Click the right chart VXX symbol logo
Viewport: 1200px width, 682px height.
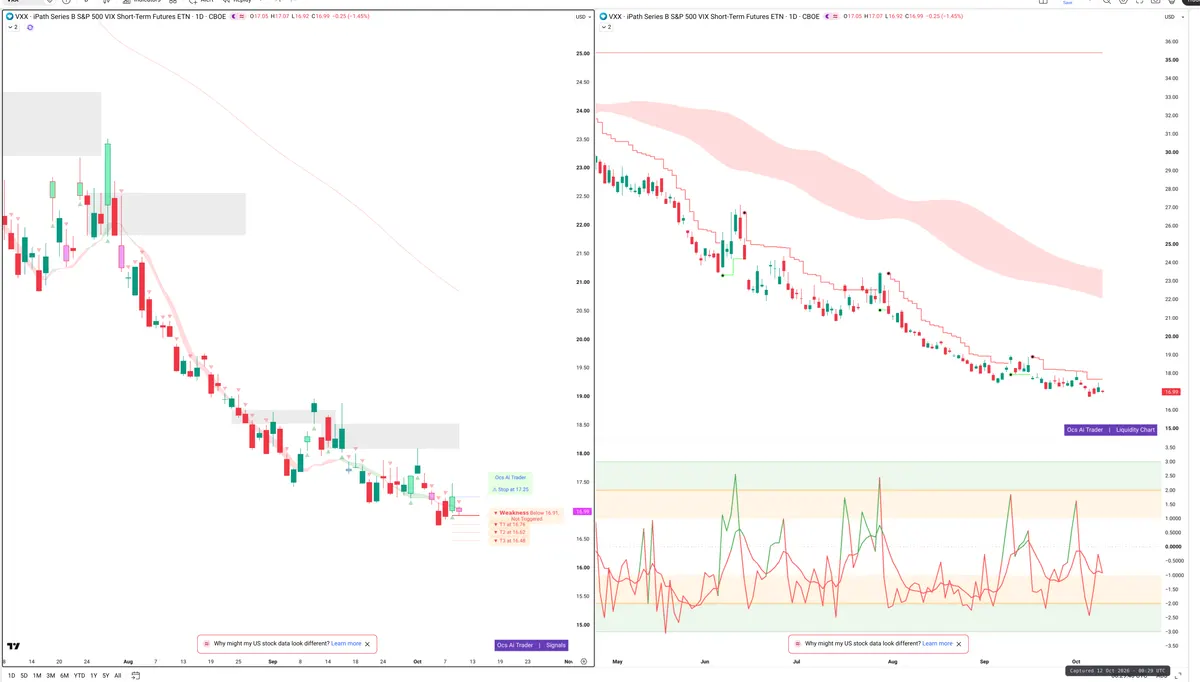pyautogui.click(x=602, y=17)
